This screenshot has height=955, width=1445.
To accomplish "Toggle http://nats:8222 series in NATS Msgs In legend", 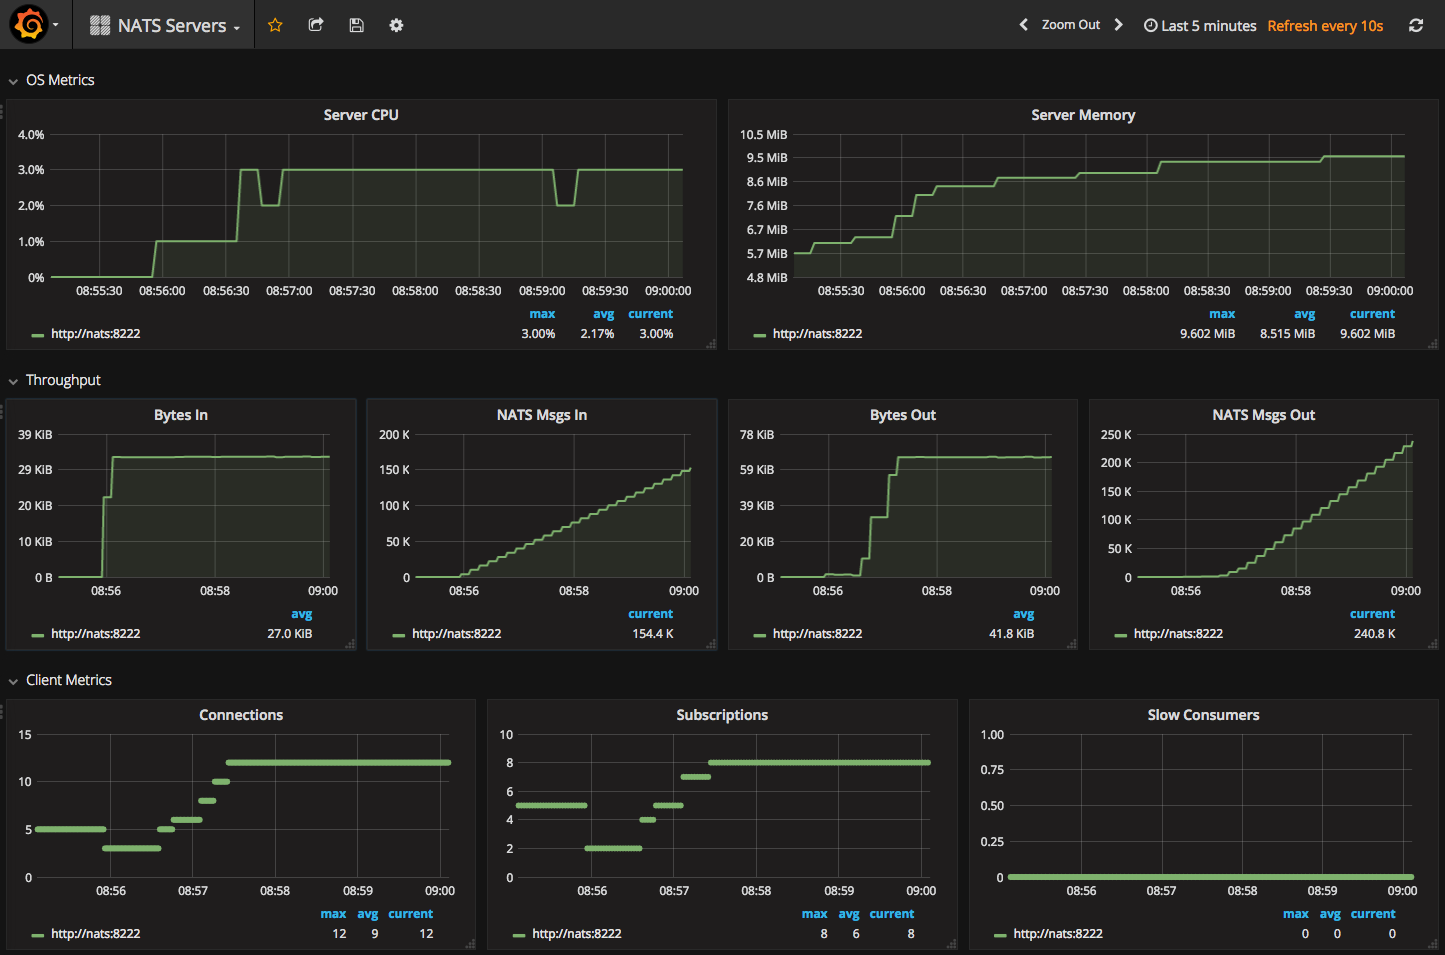I will [x=456, y=634].
